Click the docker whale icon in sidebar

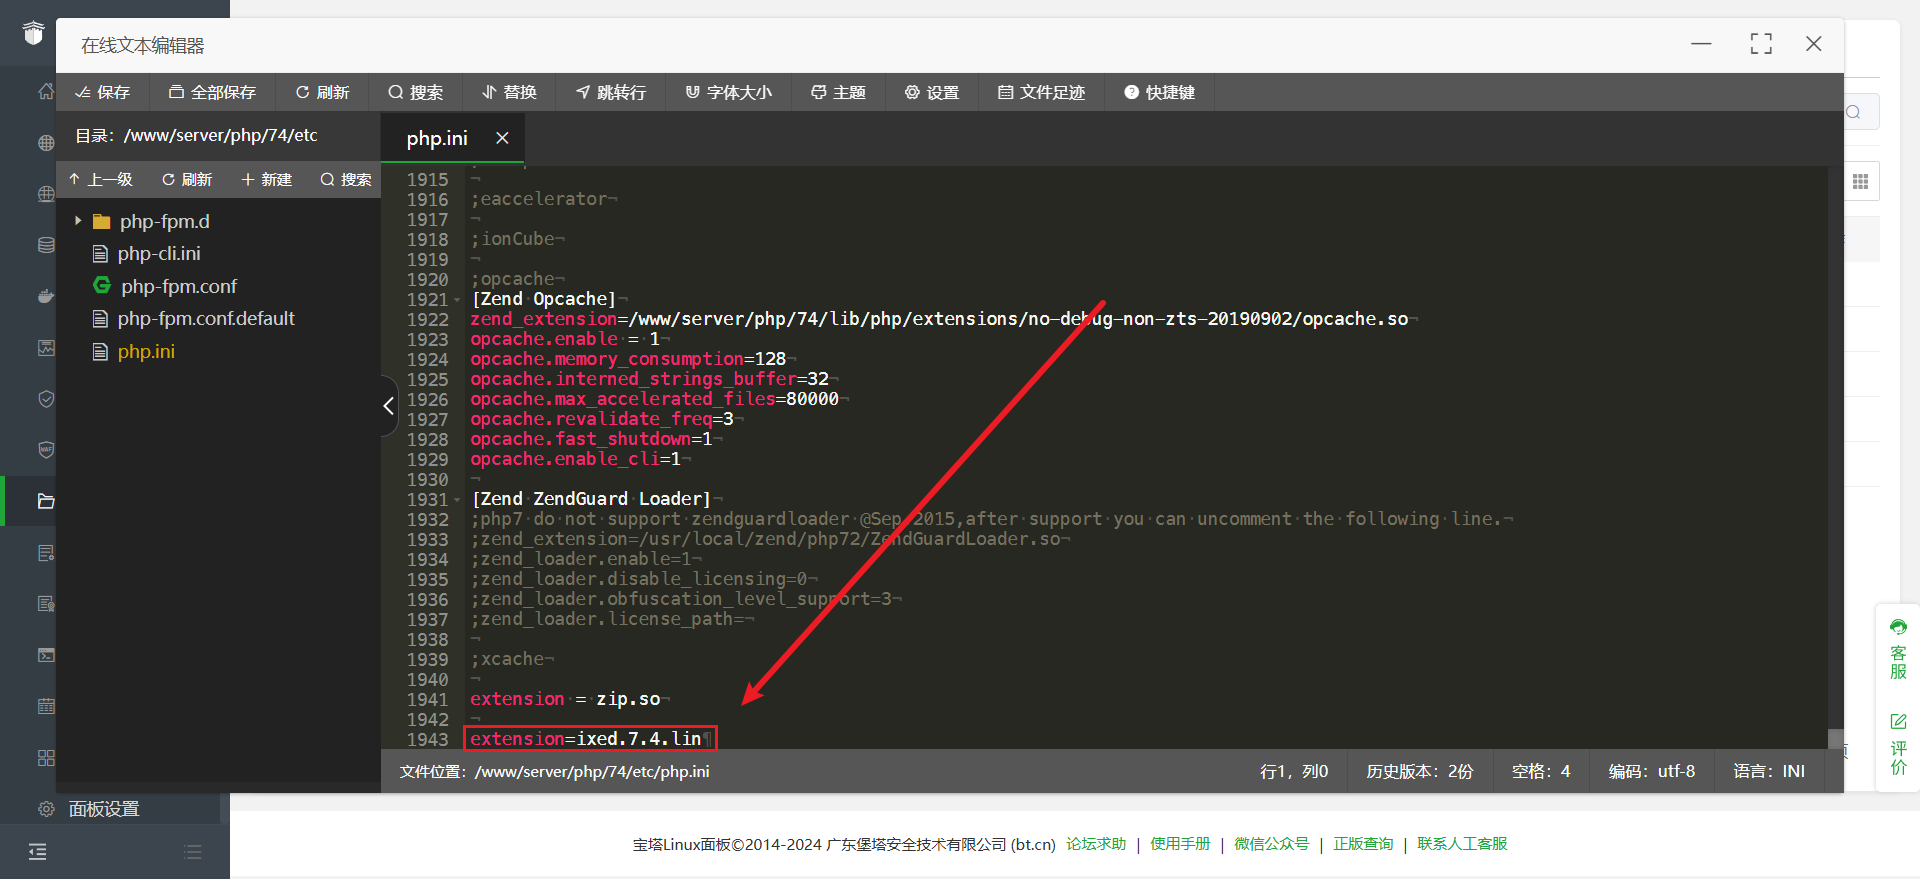click(46, 296)
